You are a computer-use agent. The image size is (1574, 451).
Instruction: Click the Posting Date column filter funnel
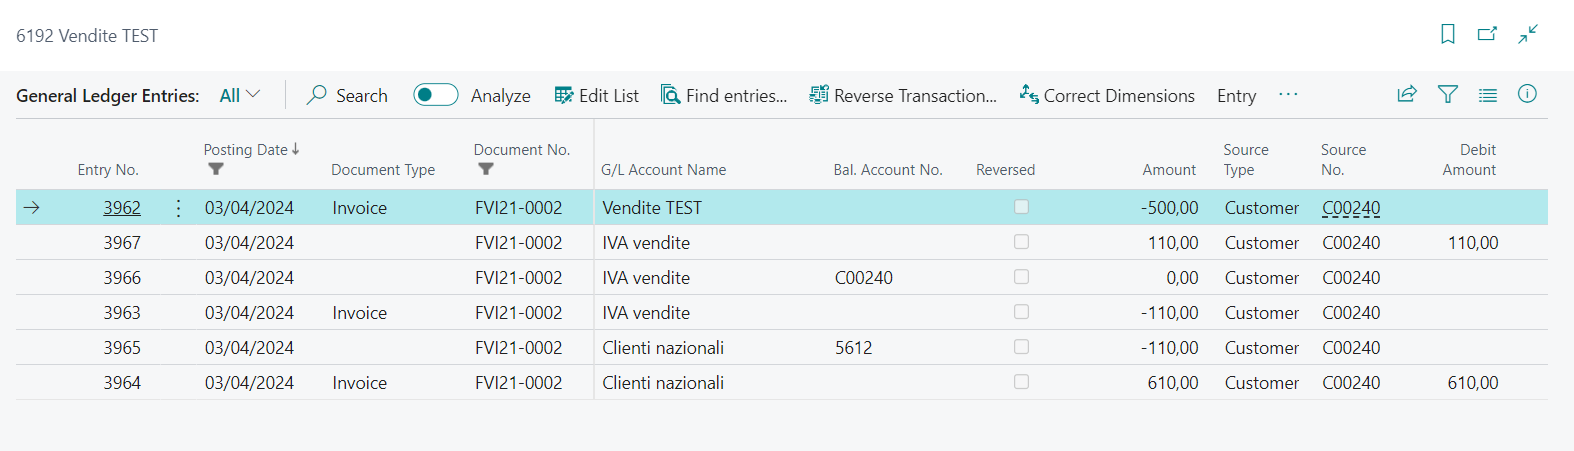pos(216,169)
